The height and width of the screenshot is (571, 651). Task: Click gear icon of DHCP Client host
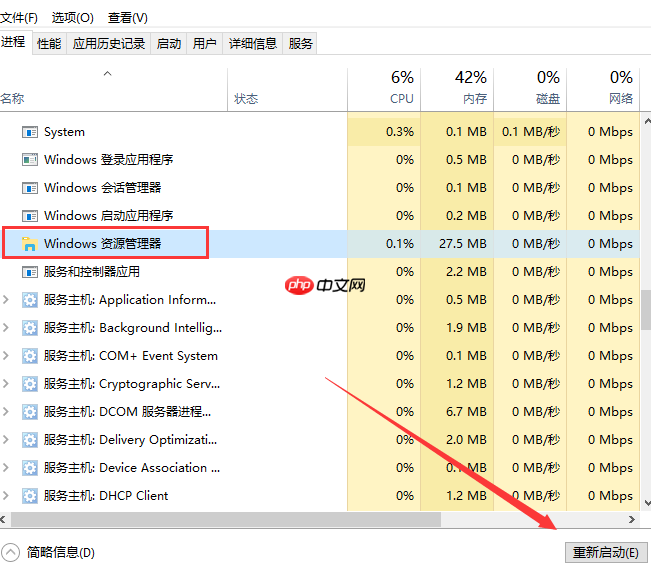pos(29,496)
